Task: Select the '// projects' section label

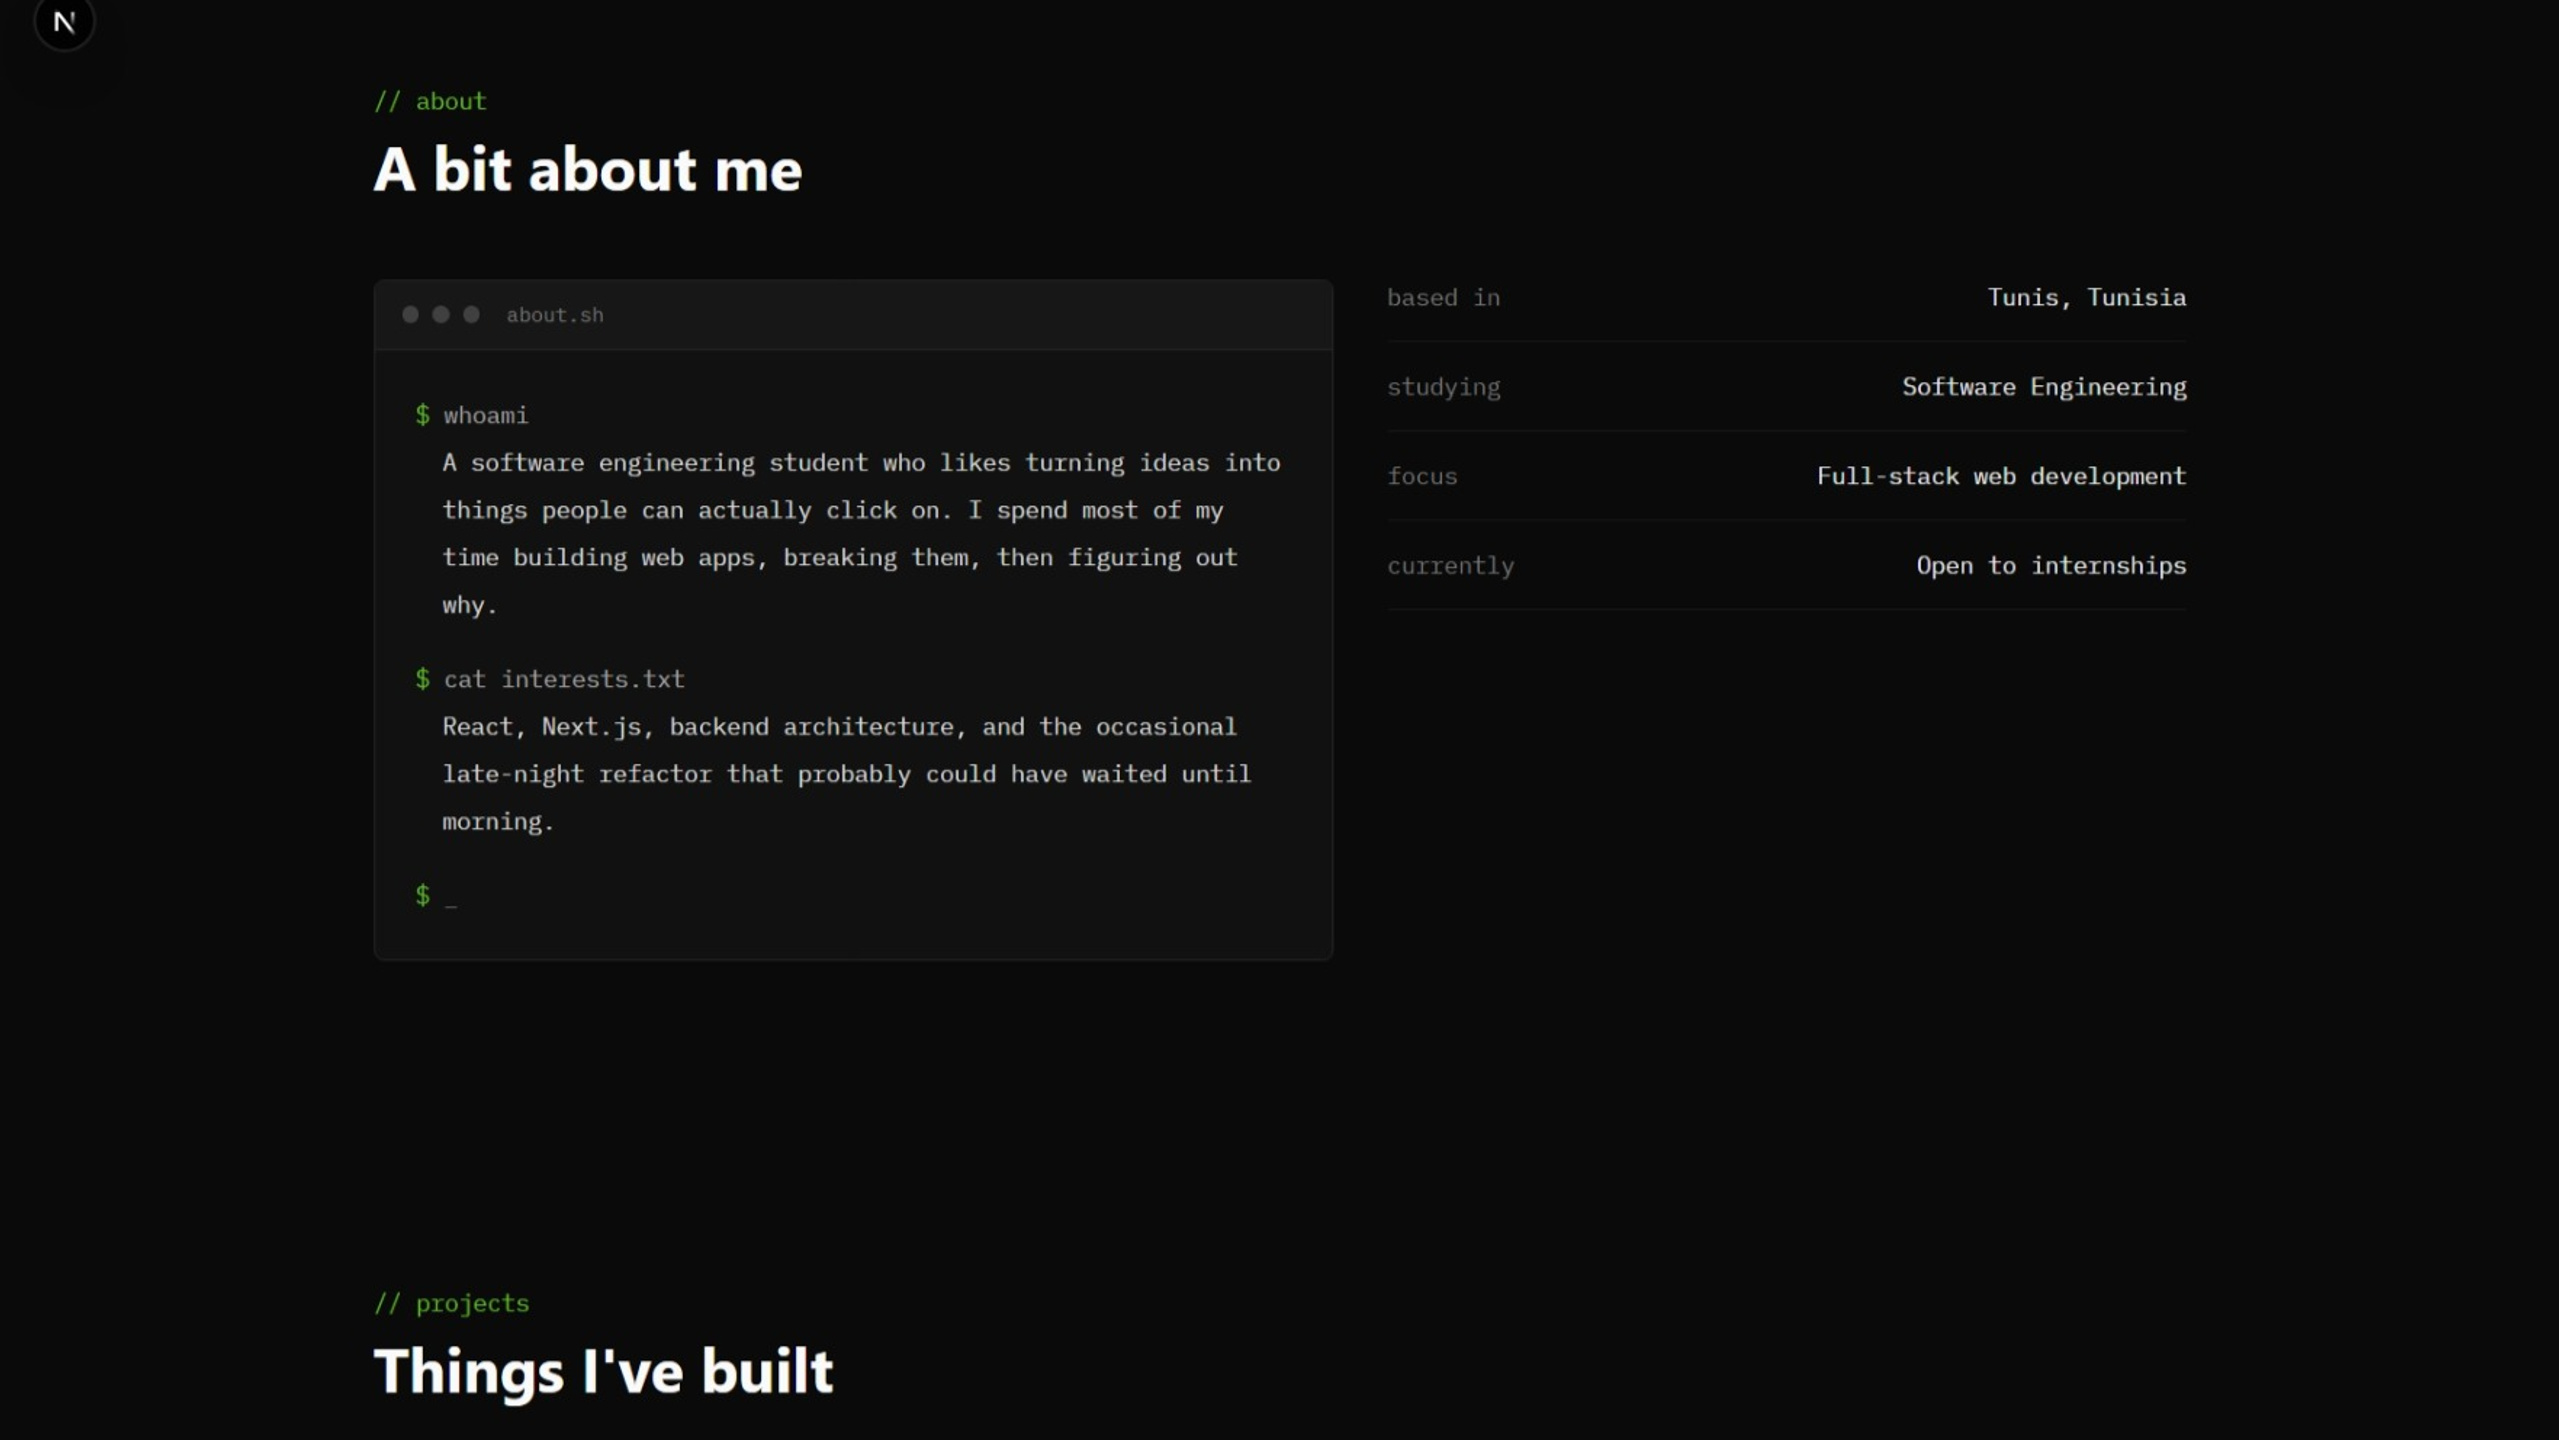Action: 451,1303
